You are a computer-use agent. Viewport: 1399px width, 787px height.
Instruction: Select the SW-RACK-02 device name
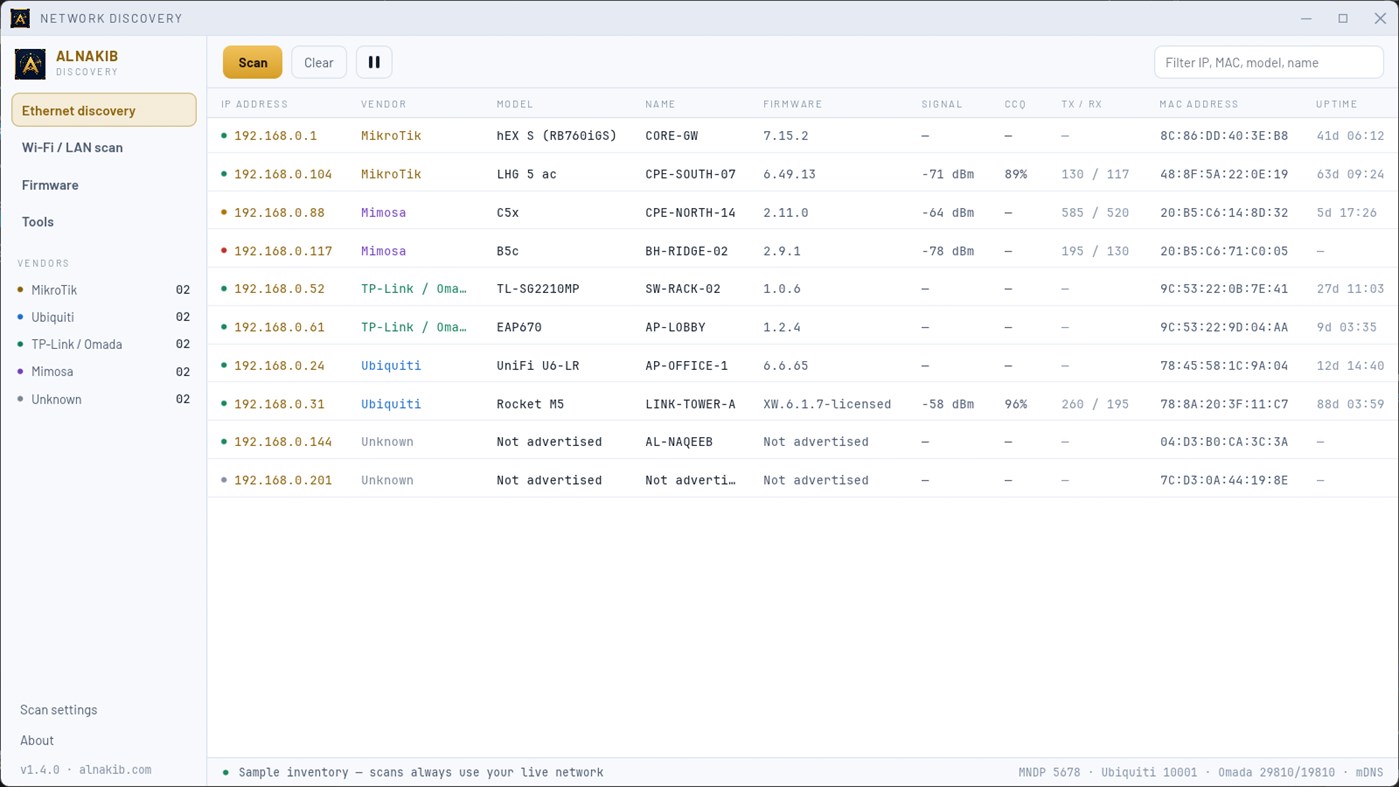pos(682,289)
